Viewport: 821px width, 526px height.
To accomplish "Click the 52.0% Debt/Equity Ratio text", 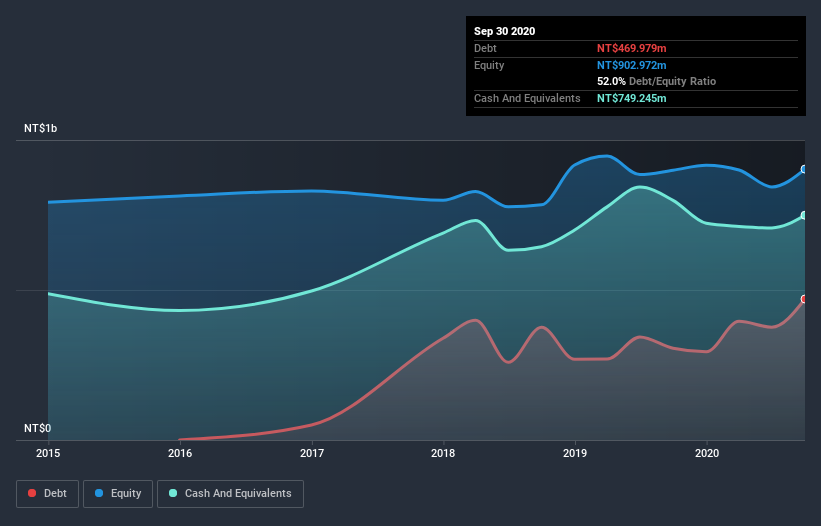I will pos(657,82).
